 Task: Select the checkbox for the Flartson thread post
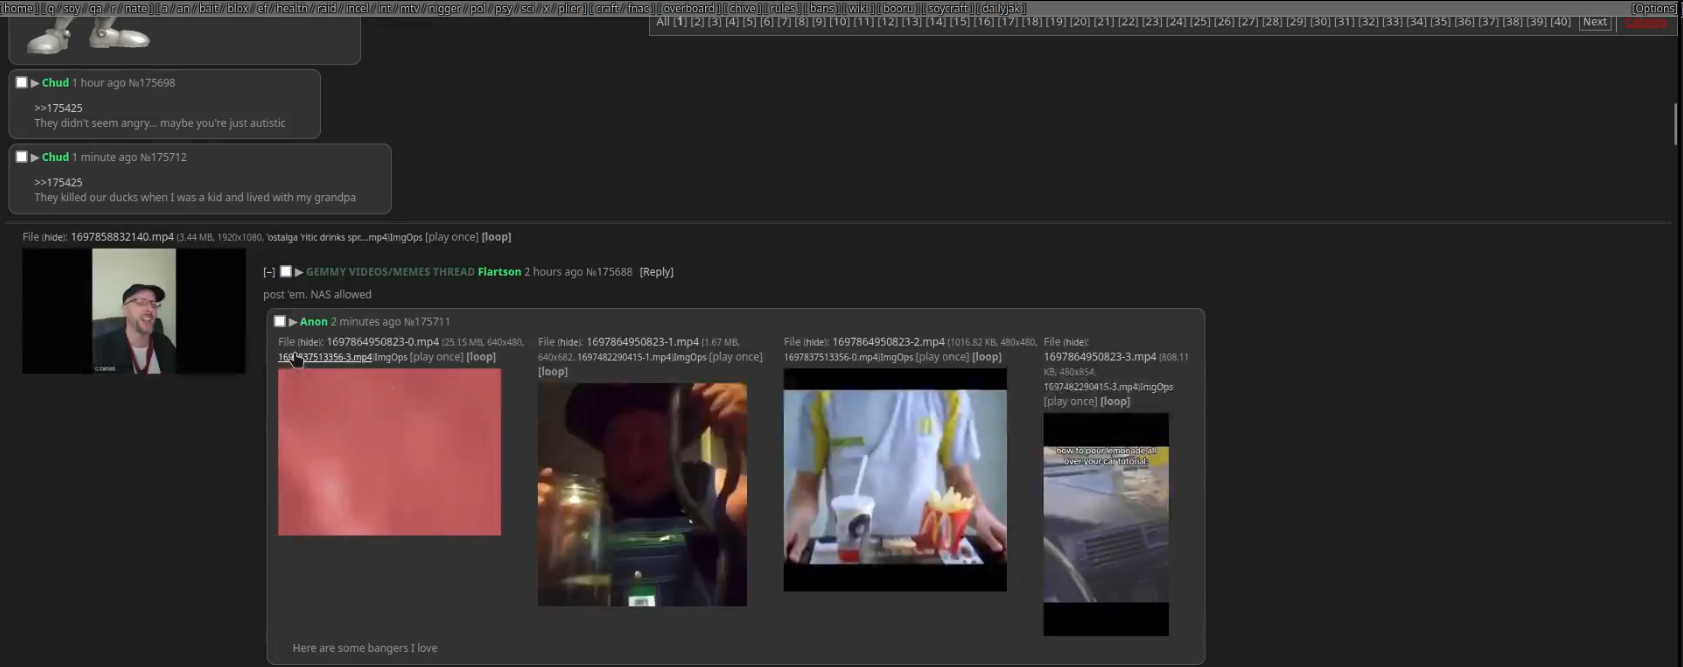pos(285,271)
